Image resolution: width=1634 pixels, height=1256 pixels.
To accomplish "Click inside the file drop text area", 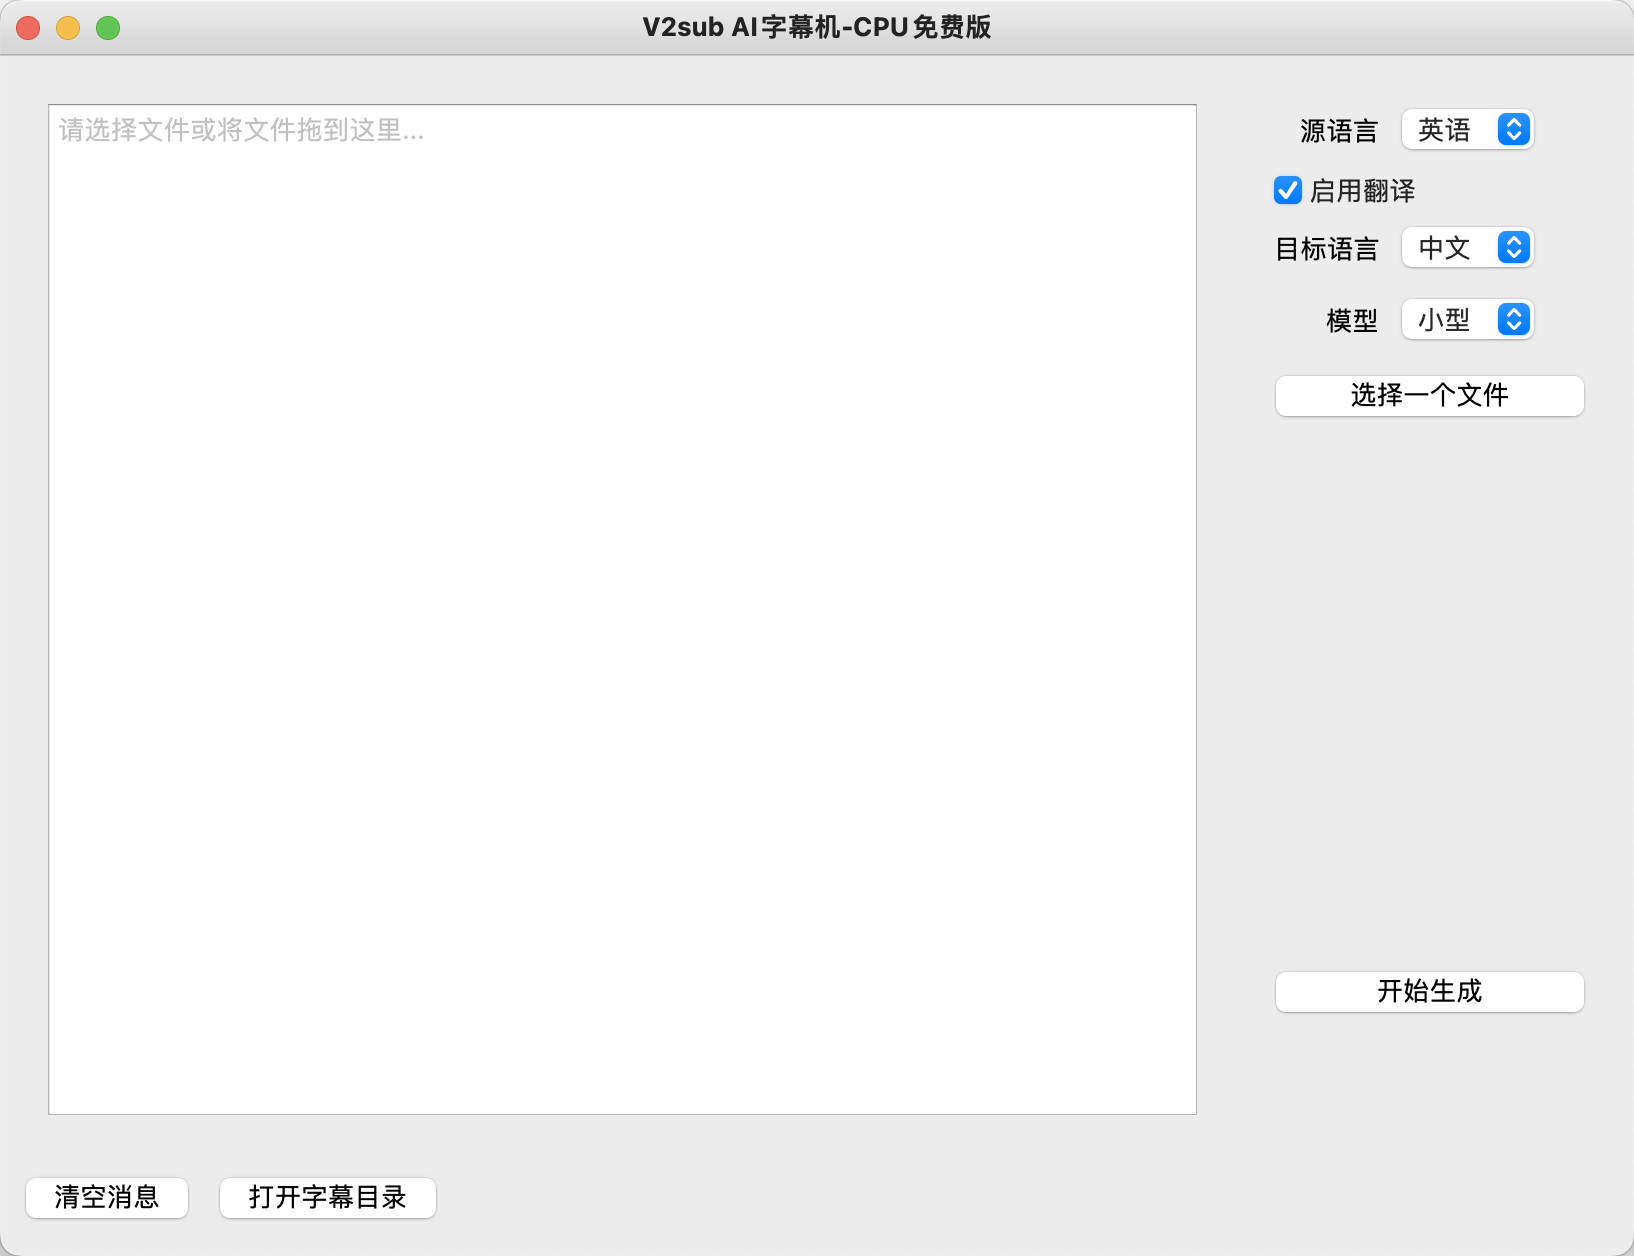I will 622,609.
